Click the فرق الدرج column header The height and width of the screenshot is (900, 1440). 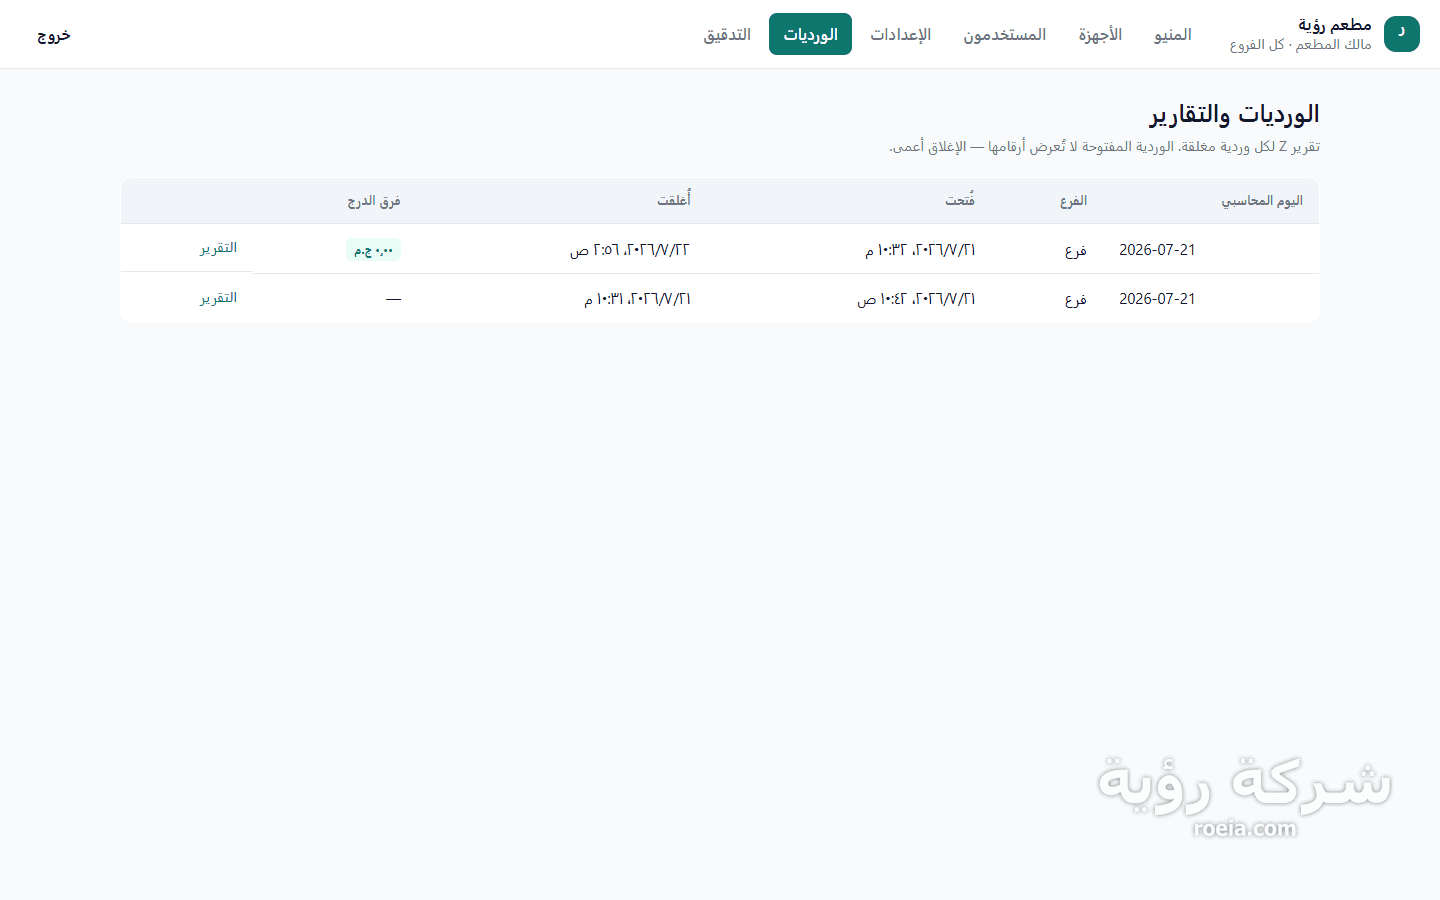click(374, 201)
